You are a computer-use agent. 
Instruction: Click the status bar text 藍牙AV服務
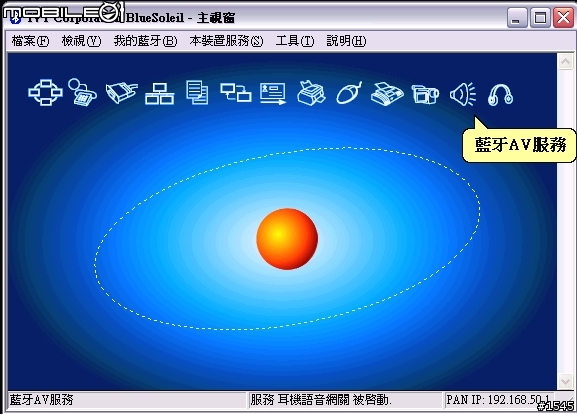click(x=42, y=400)
